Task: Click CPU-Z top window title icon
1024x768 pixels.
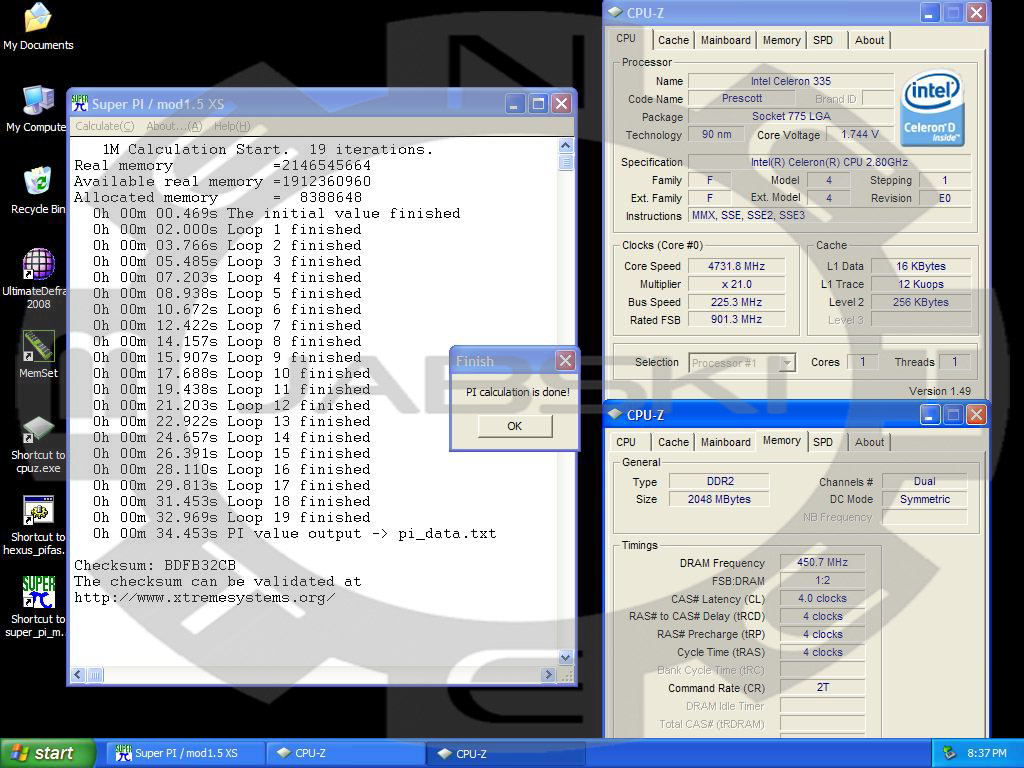Action: click(615, 12)
